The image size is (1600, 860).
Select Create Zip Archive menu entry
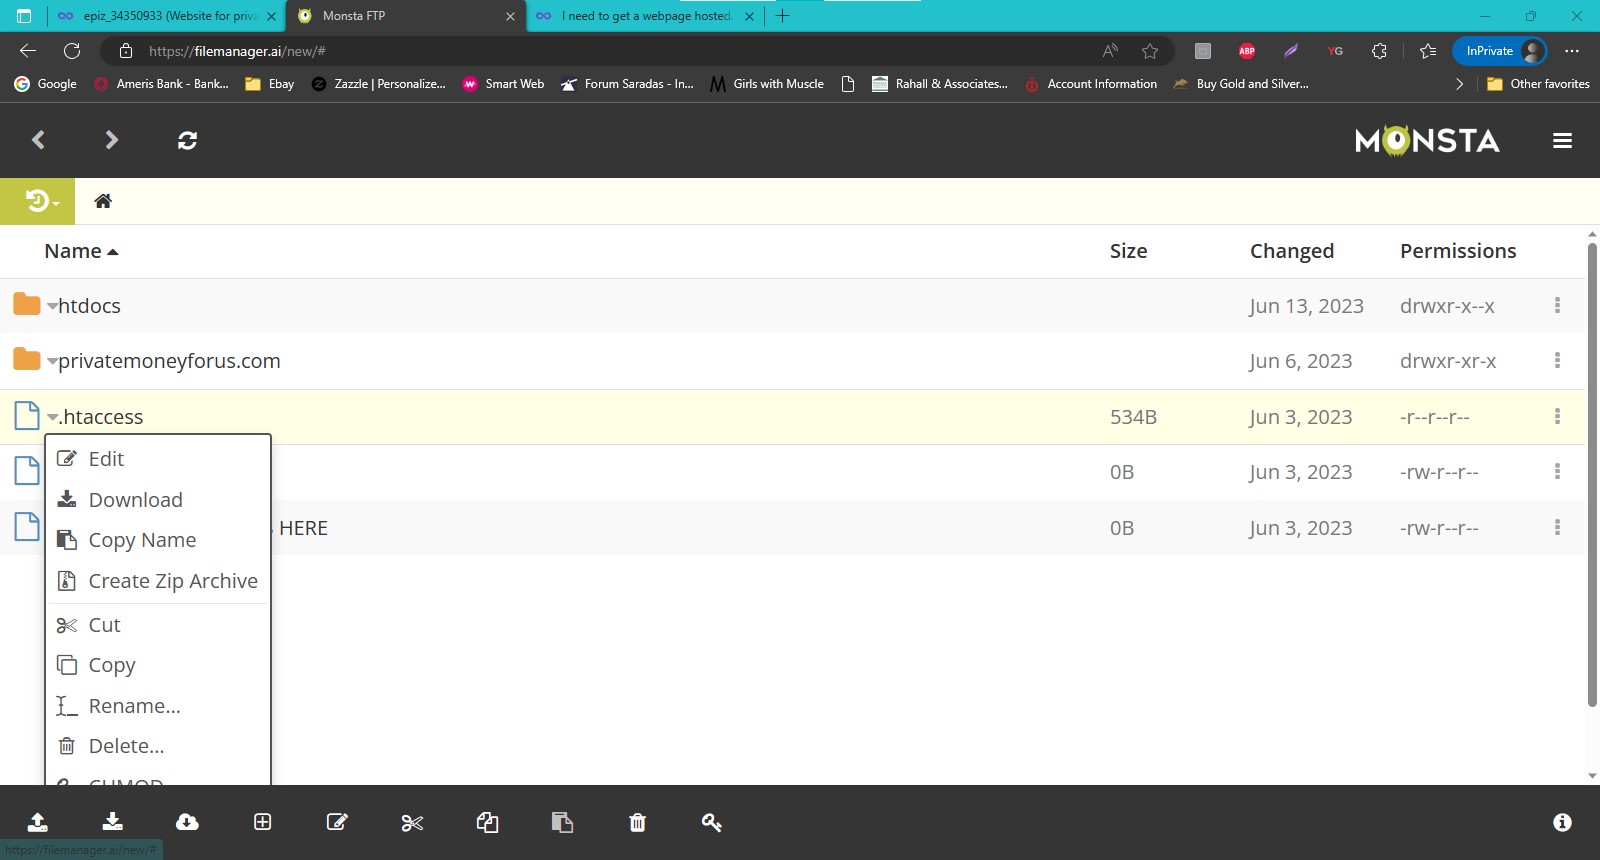coord(172,581)
